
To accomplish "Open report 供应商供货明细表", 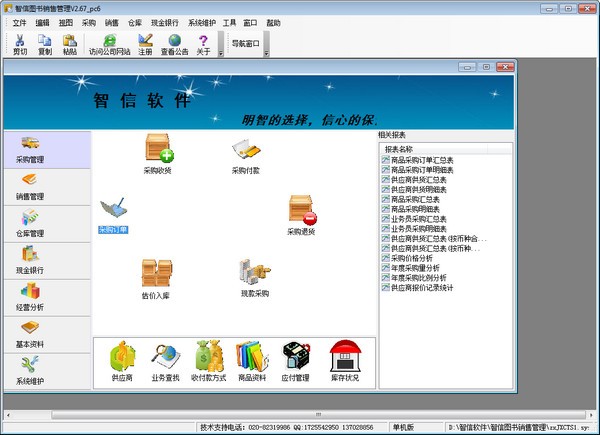I will click(419, 189).
